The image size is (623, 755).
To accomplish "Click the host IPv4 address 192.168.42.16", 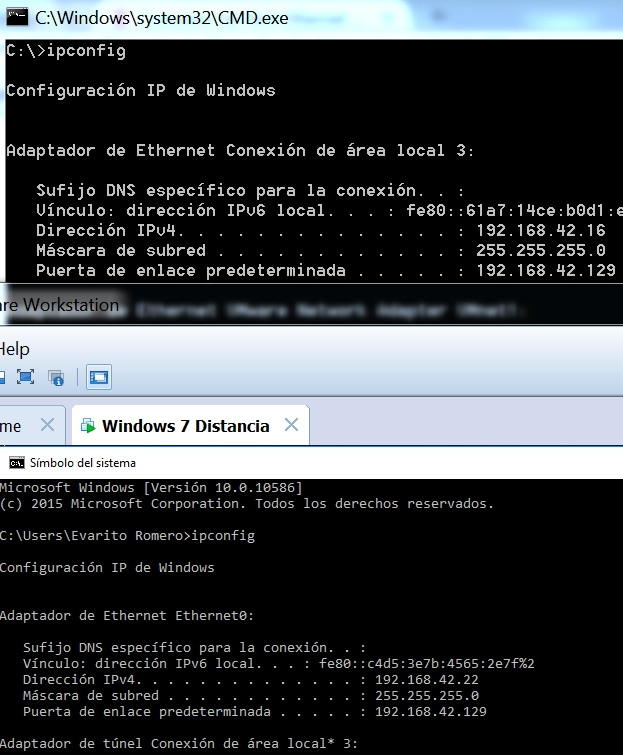I will coord(535,230).
